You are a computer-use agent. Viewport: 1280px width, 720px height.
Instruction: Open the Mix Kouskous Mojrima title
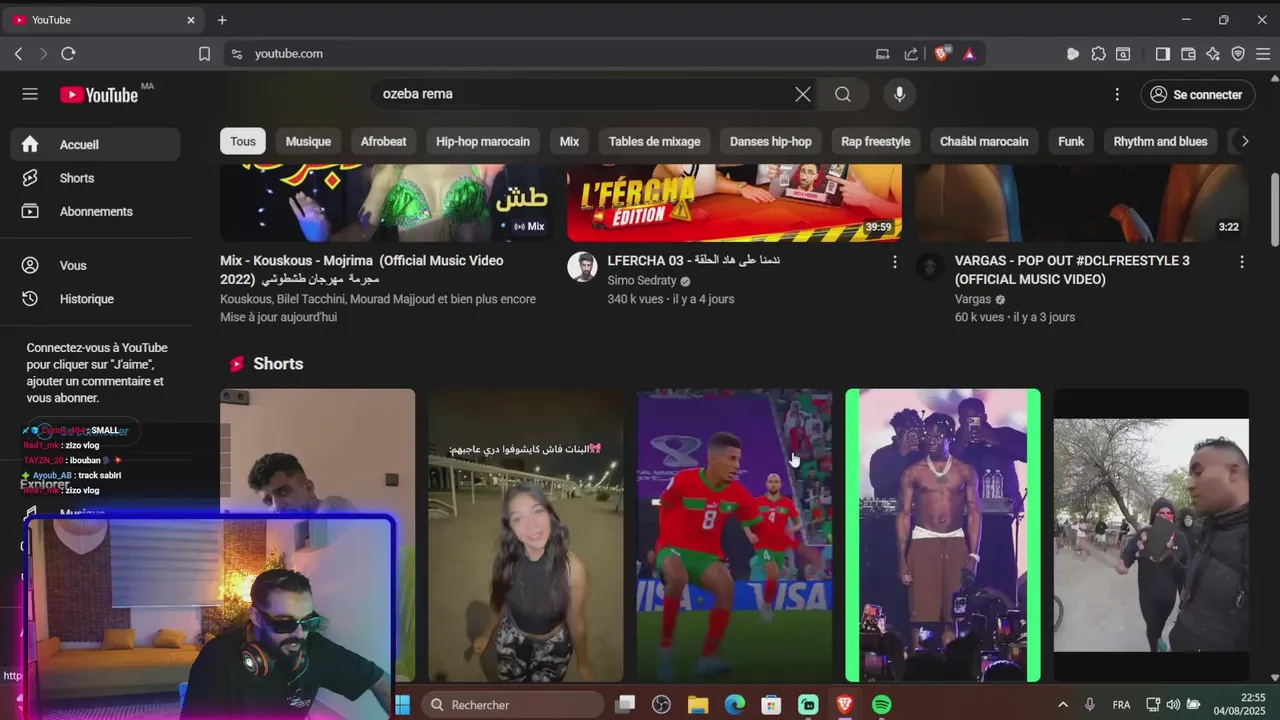point(362,270)
